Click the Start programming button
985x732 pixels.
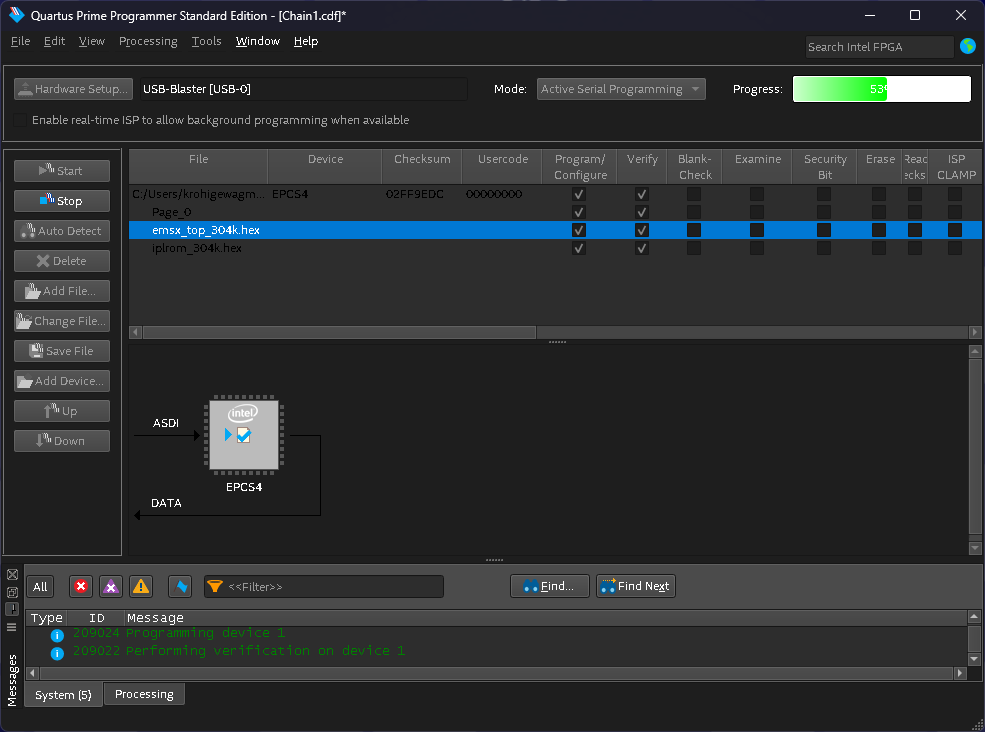pyautogui.click(x=62, y=170)
